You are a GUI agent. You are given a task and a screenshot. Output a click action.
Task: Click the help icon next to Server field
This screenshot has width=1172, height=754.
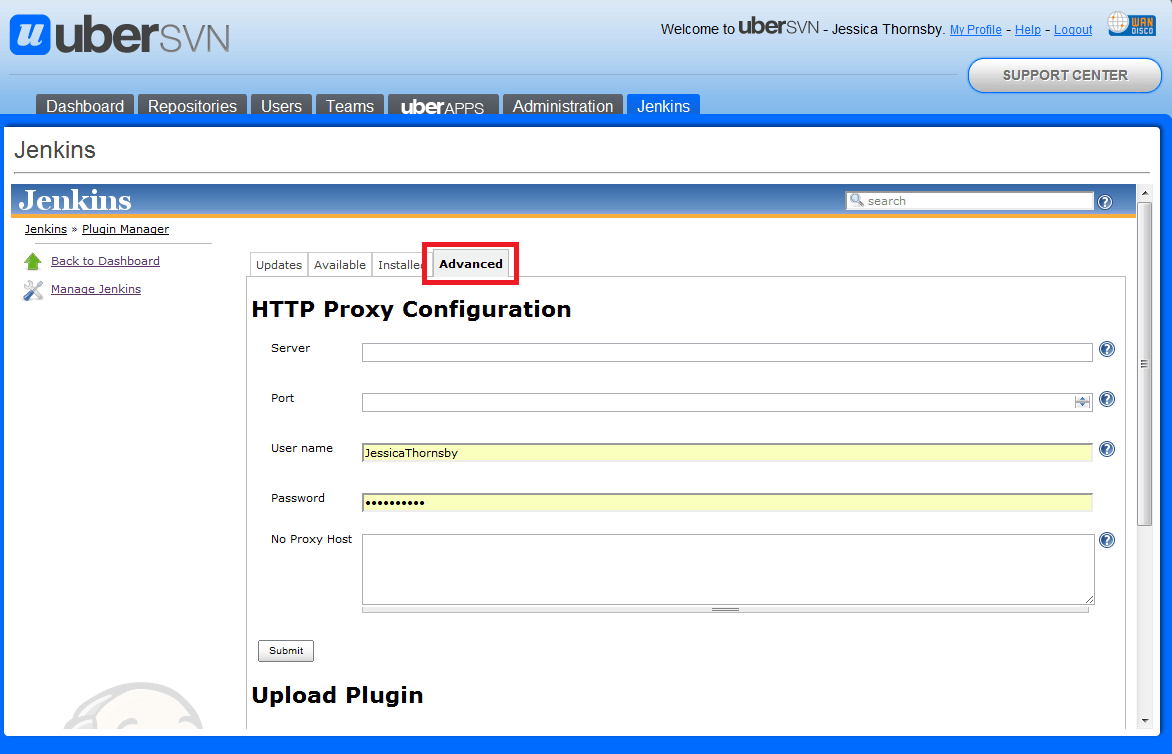1106,349
